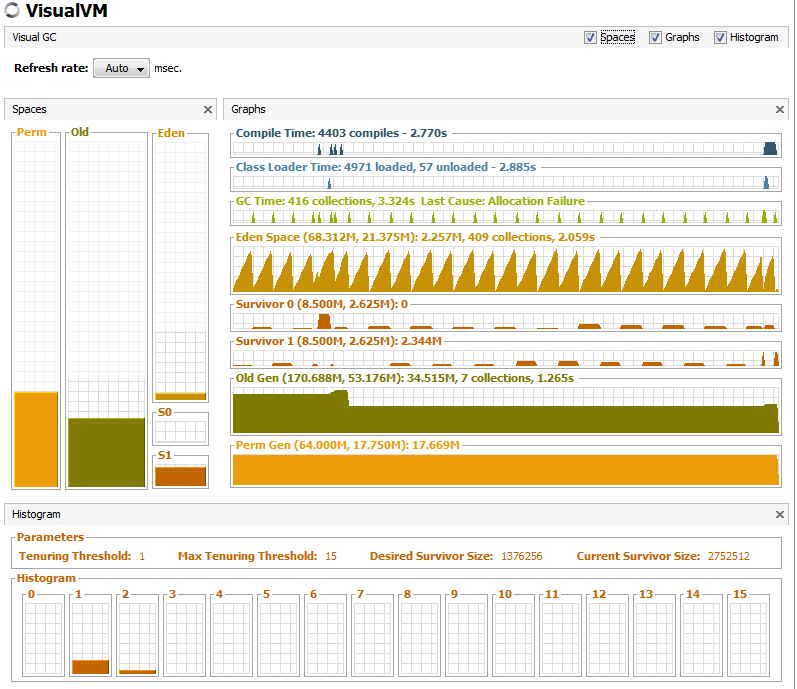The image size is (797, 689).
Task: Click the 'Refresh rate:' label
Action: (x=51, y=68)
